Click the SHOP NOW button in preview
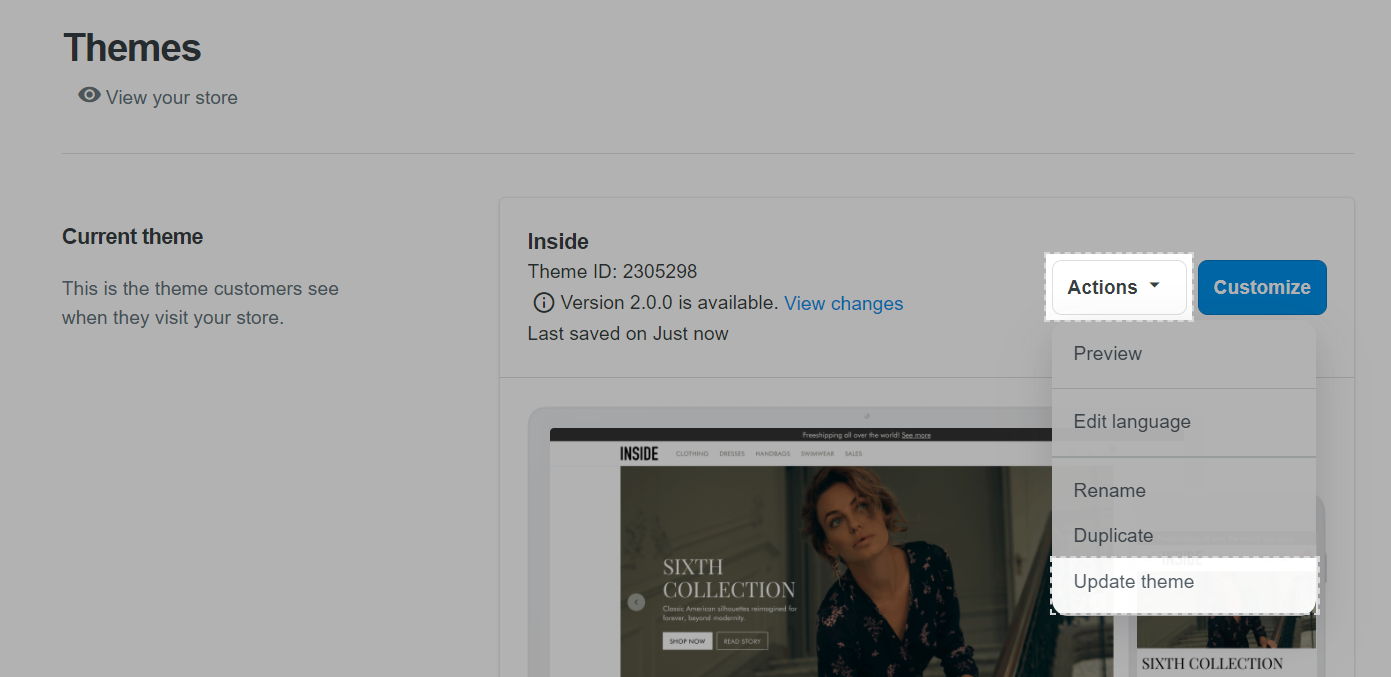Image resolution: width=1391 pixels, height=677 pixels. click(687, 641)
